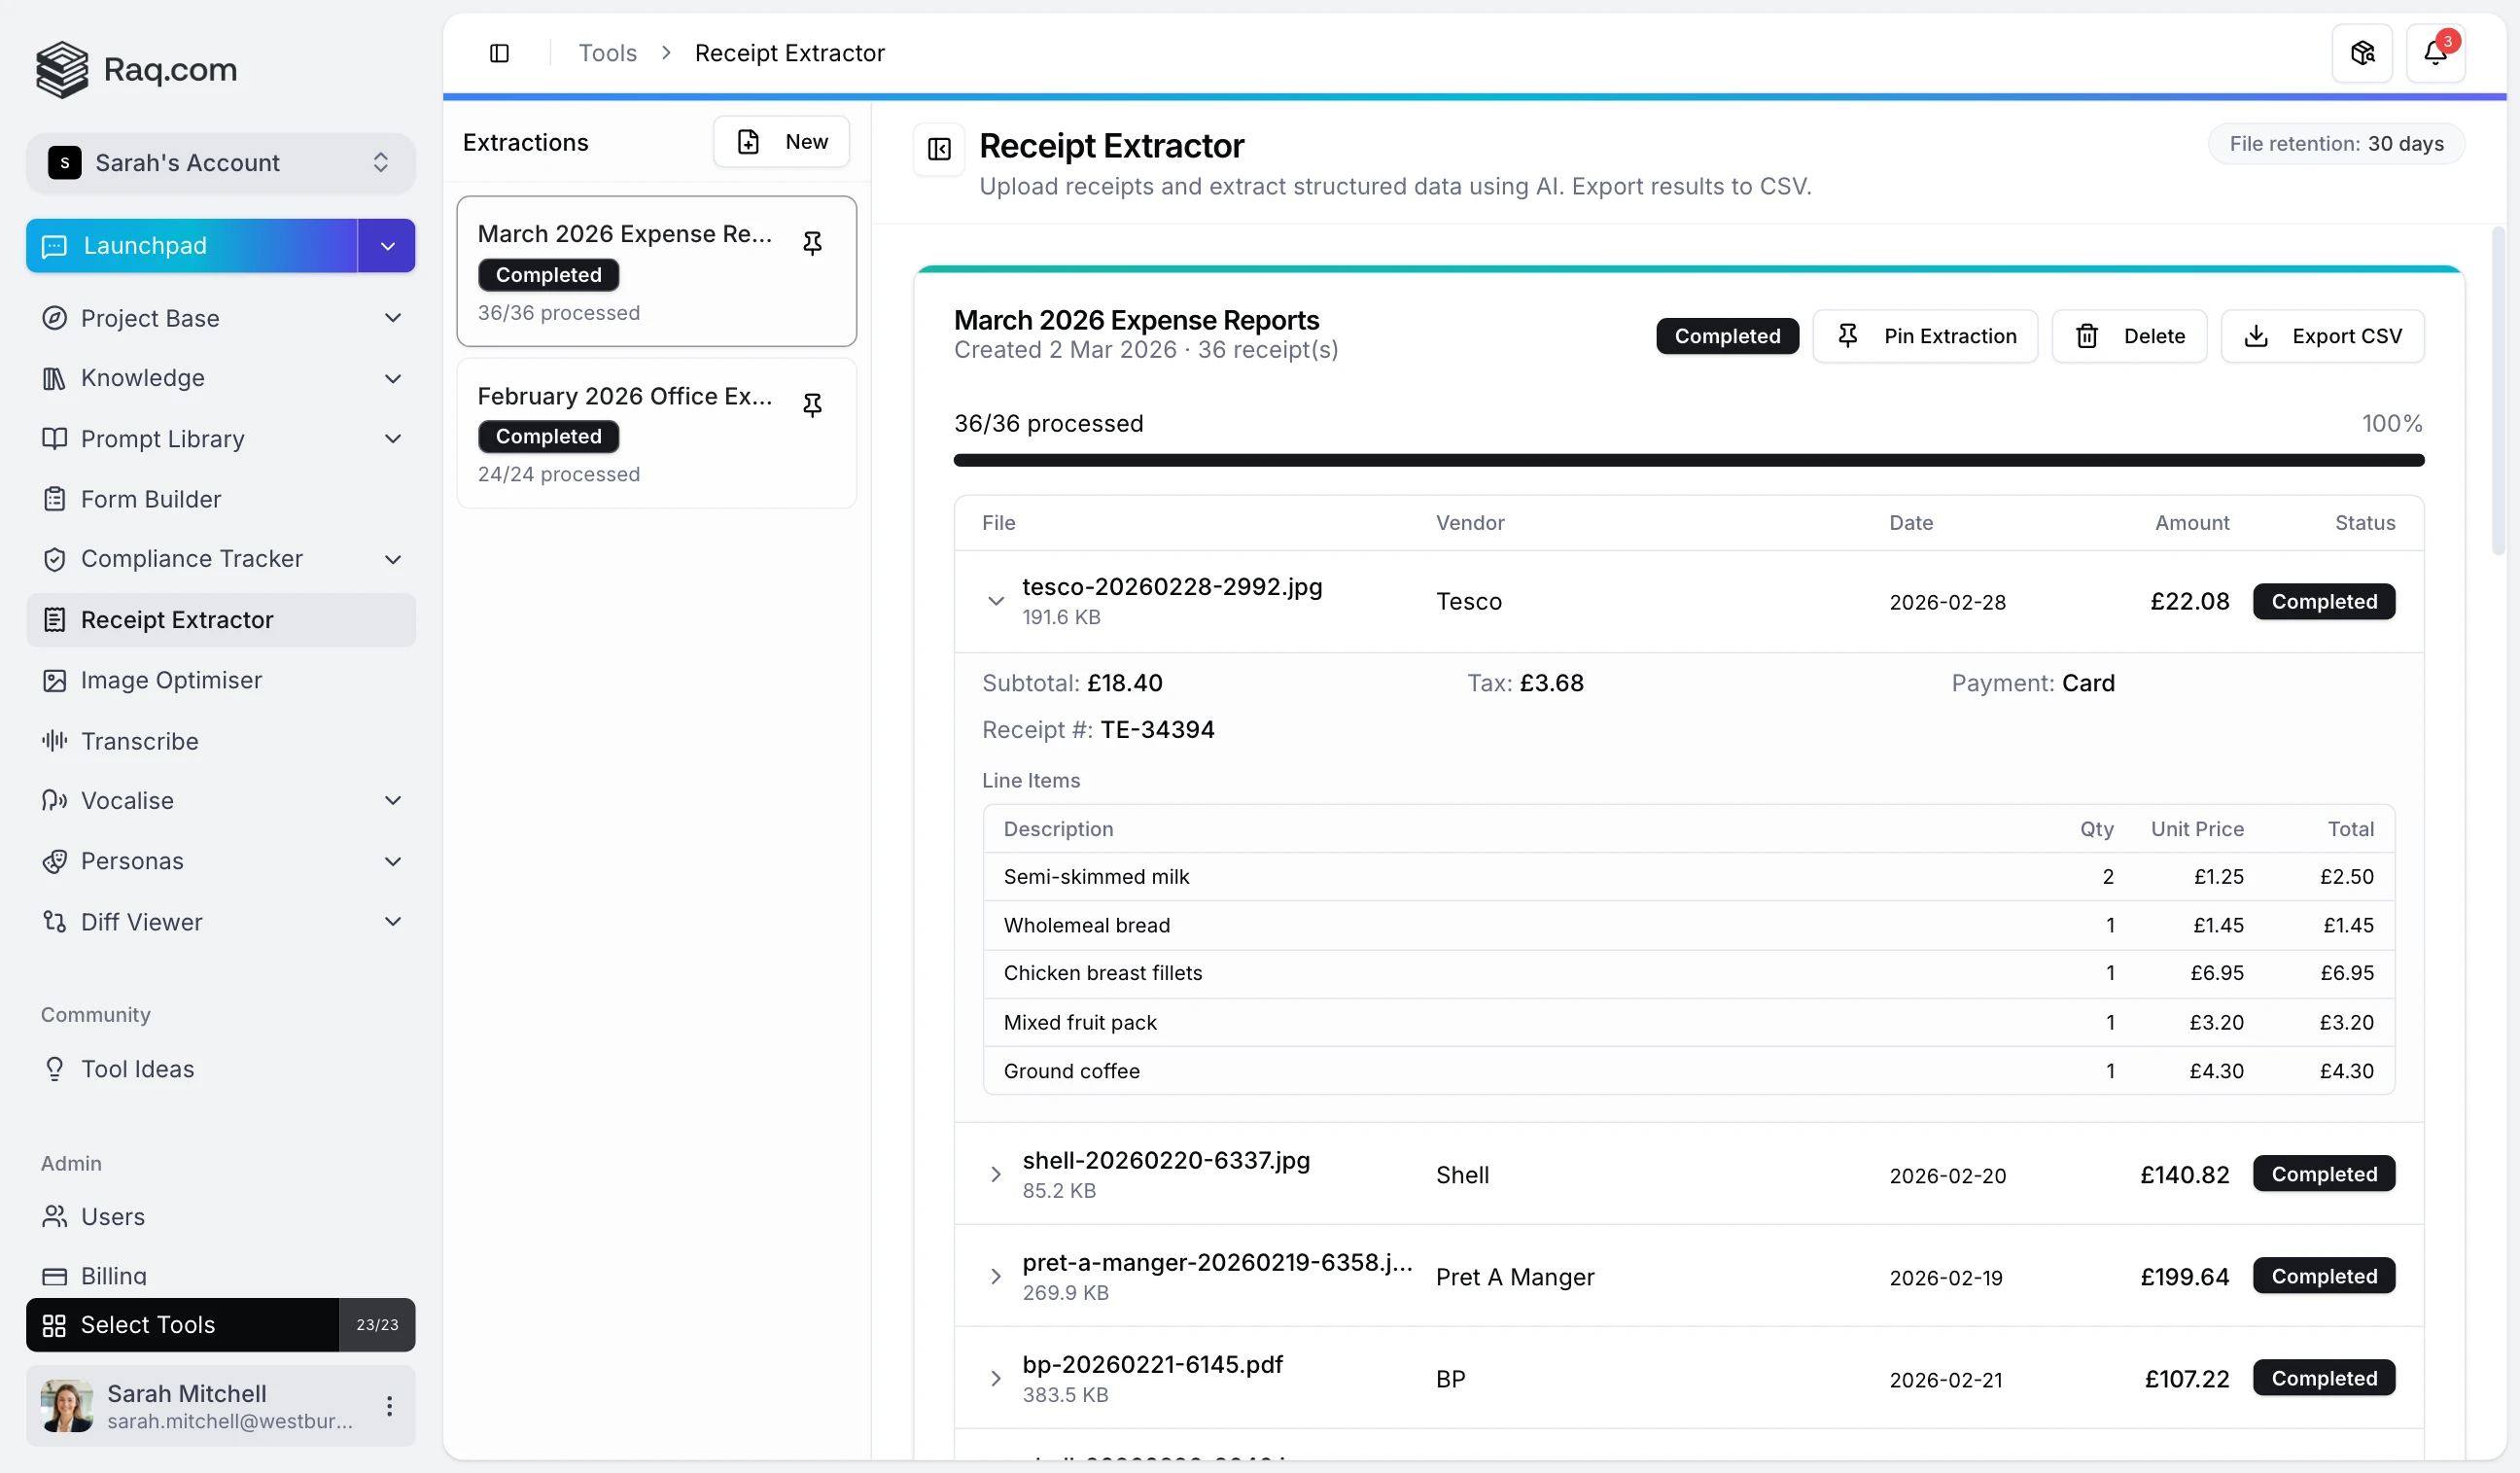Toggle the sidebar panel icon in header

499,53
